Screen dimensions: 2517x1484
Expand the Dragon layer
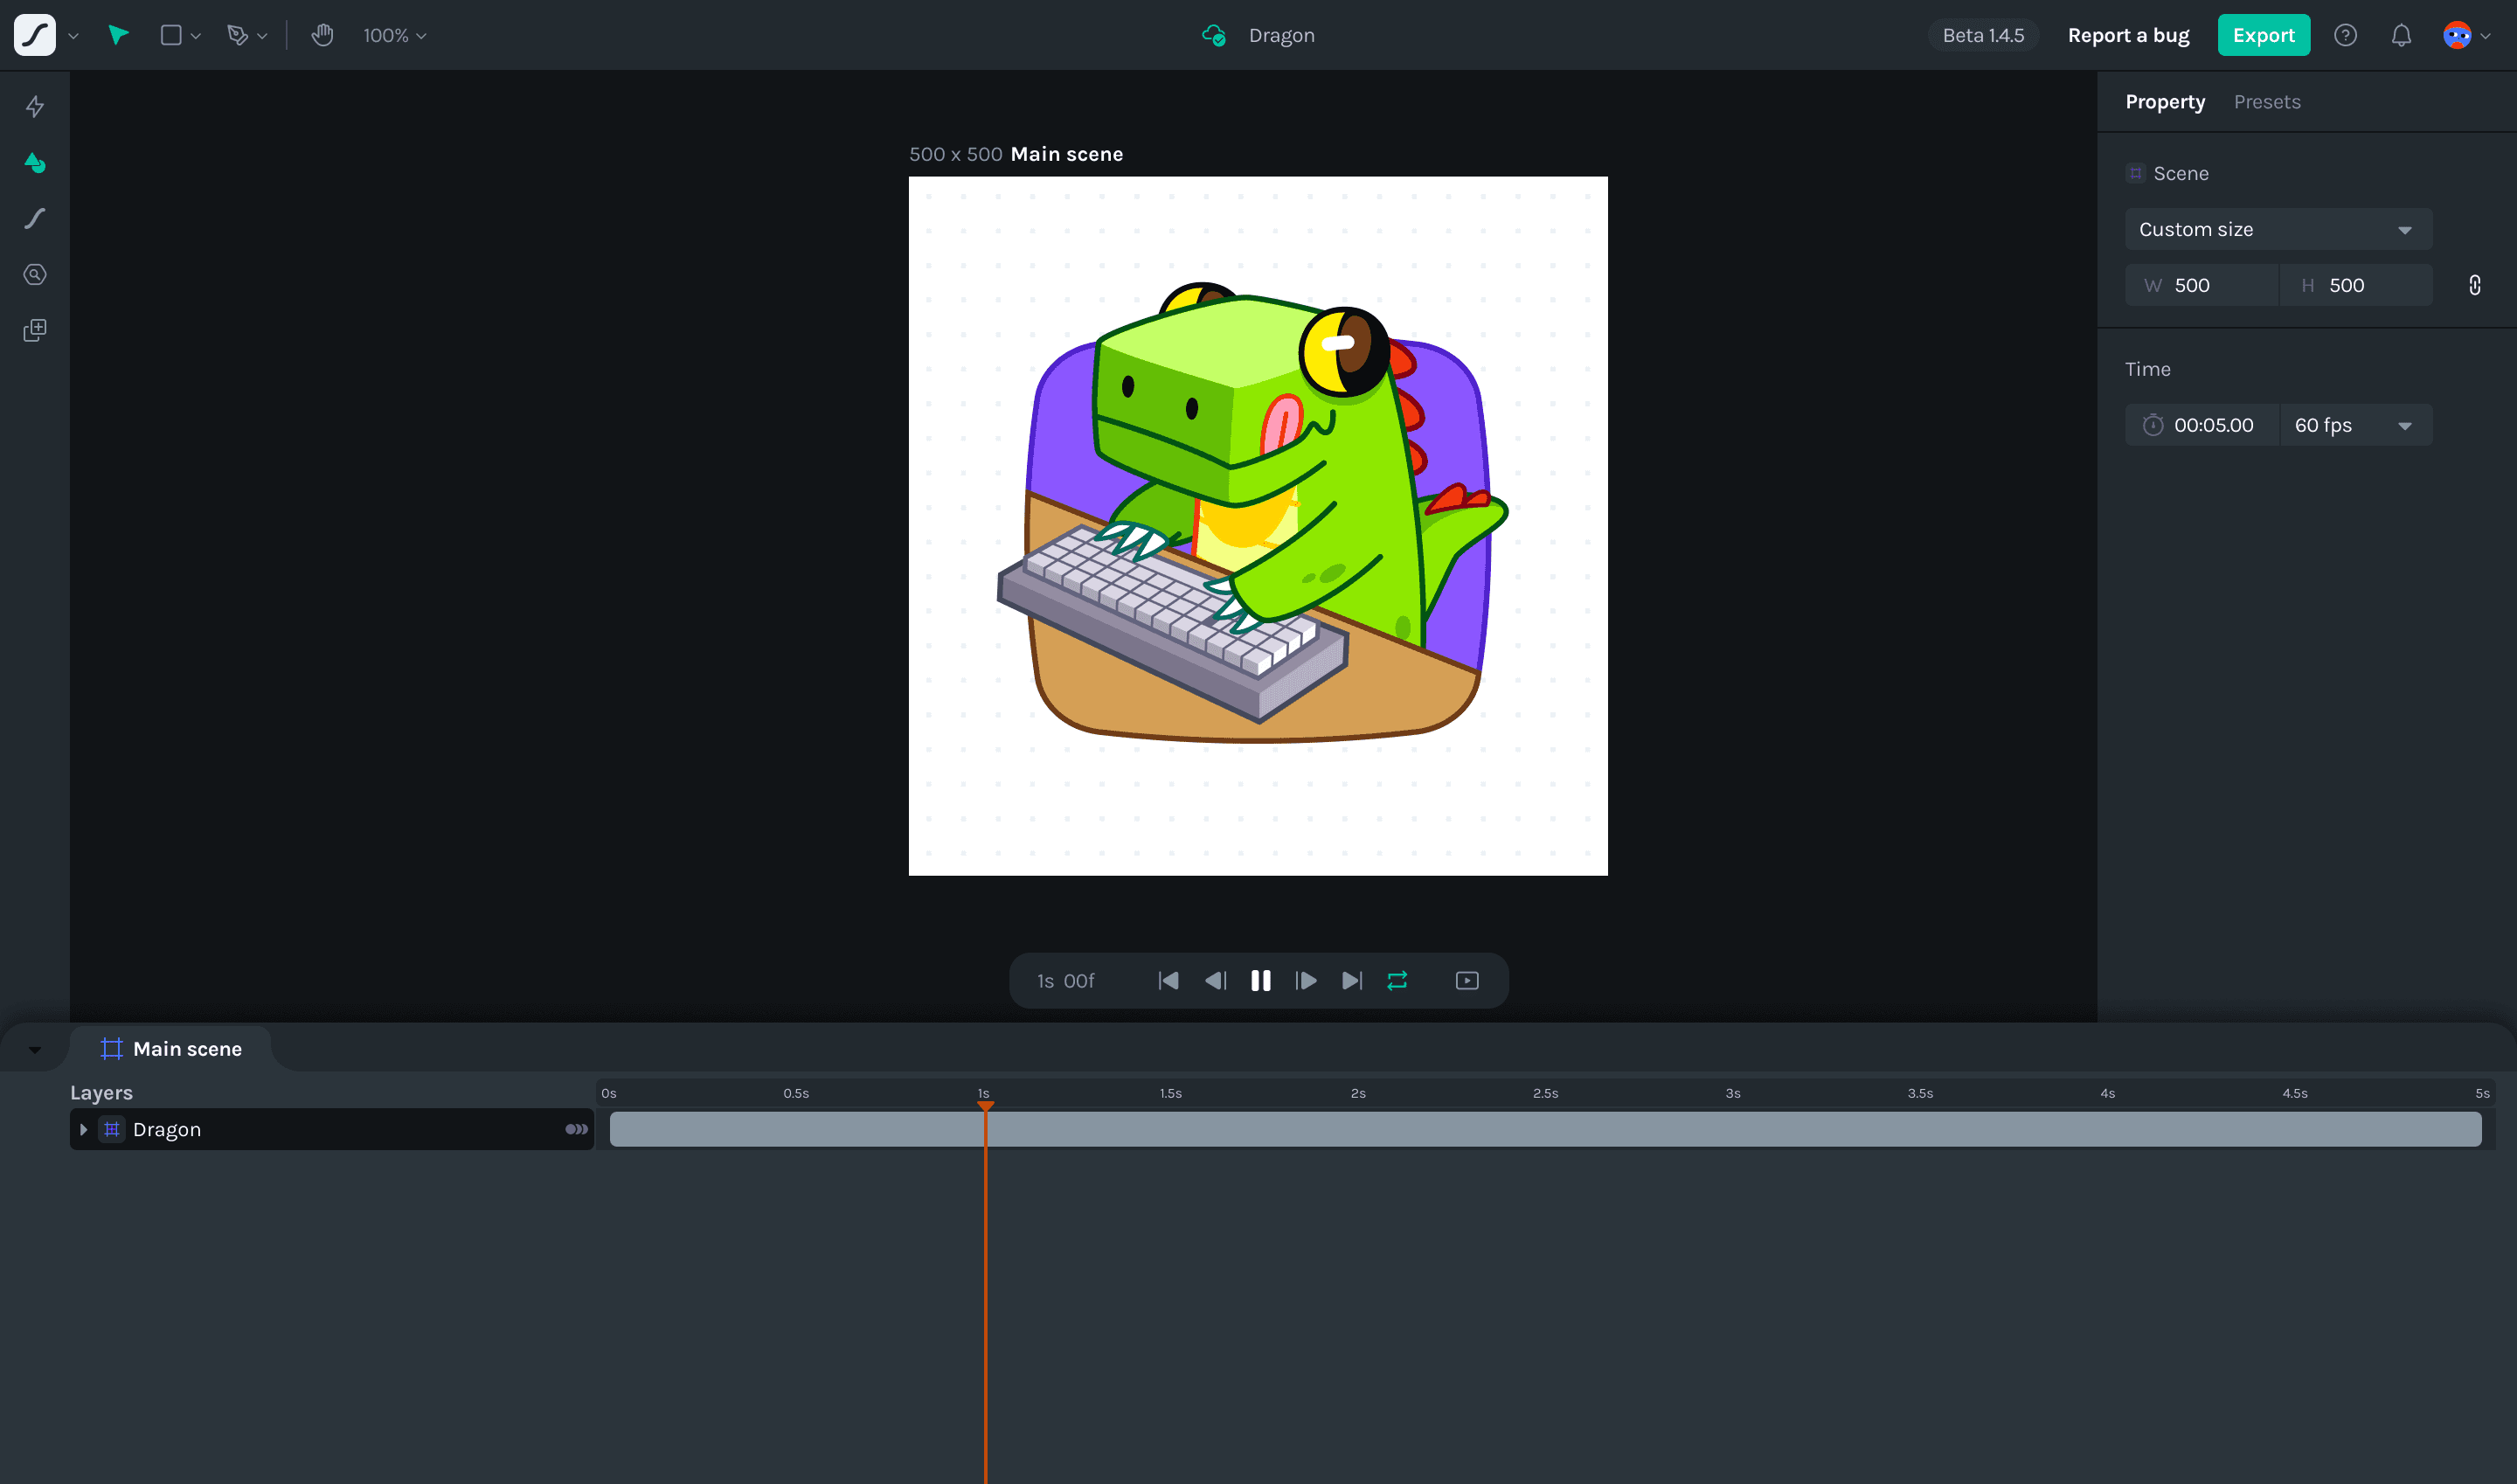pyautogui.click(x=84, y=1129)
